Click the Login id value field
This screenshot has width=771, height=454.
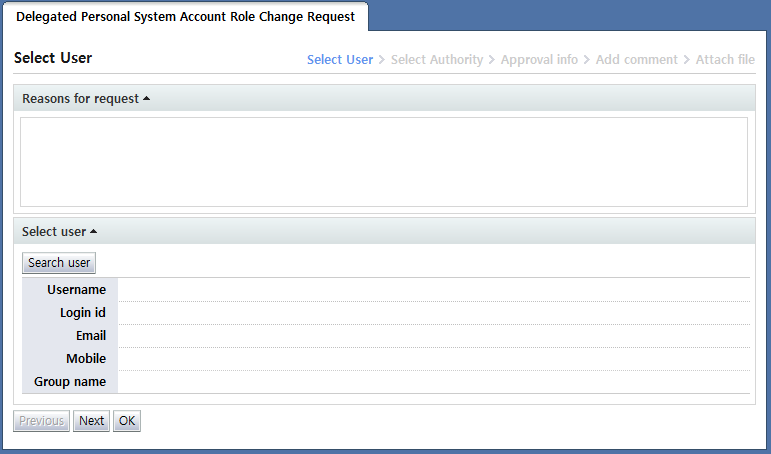click(x=433, y=313)
